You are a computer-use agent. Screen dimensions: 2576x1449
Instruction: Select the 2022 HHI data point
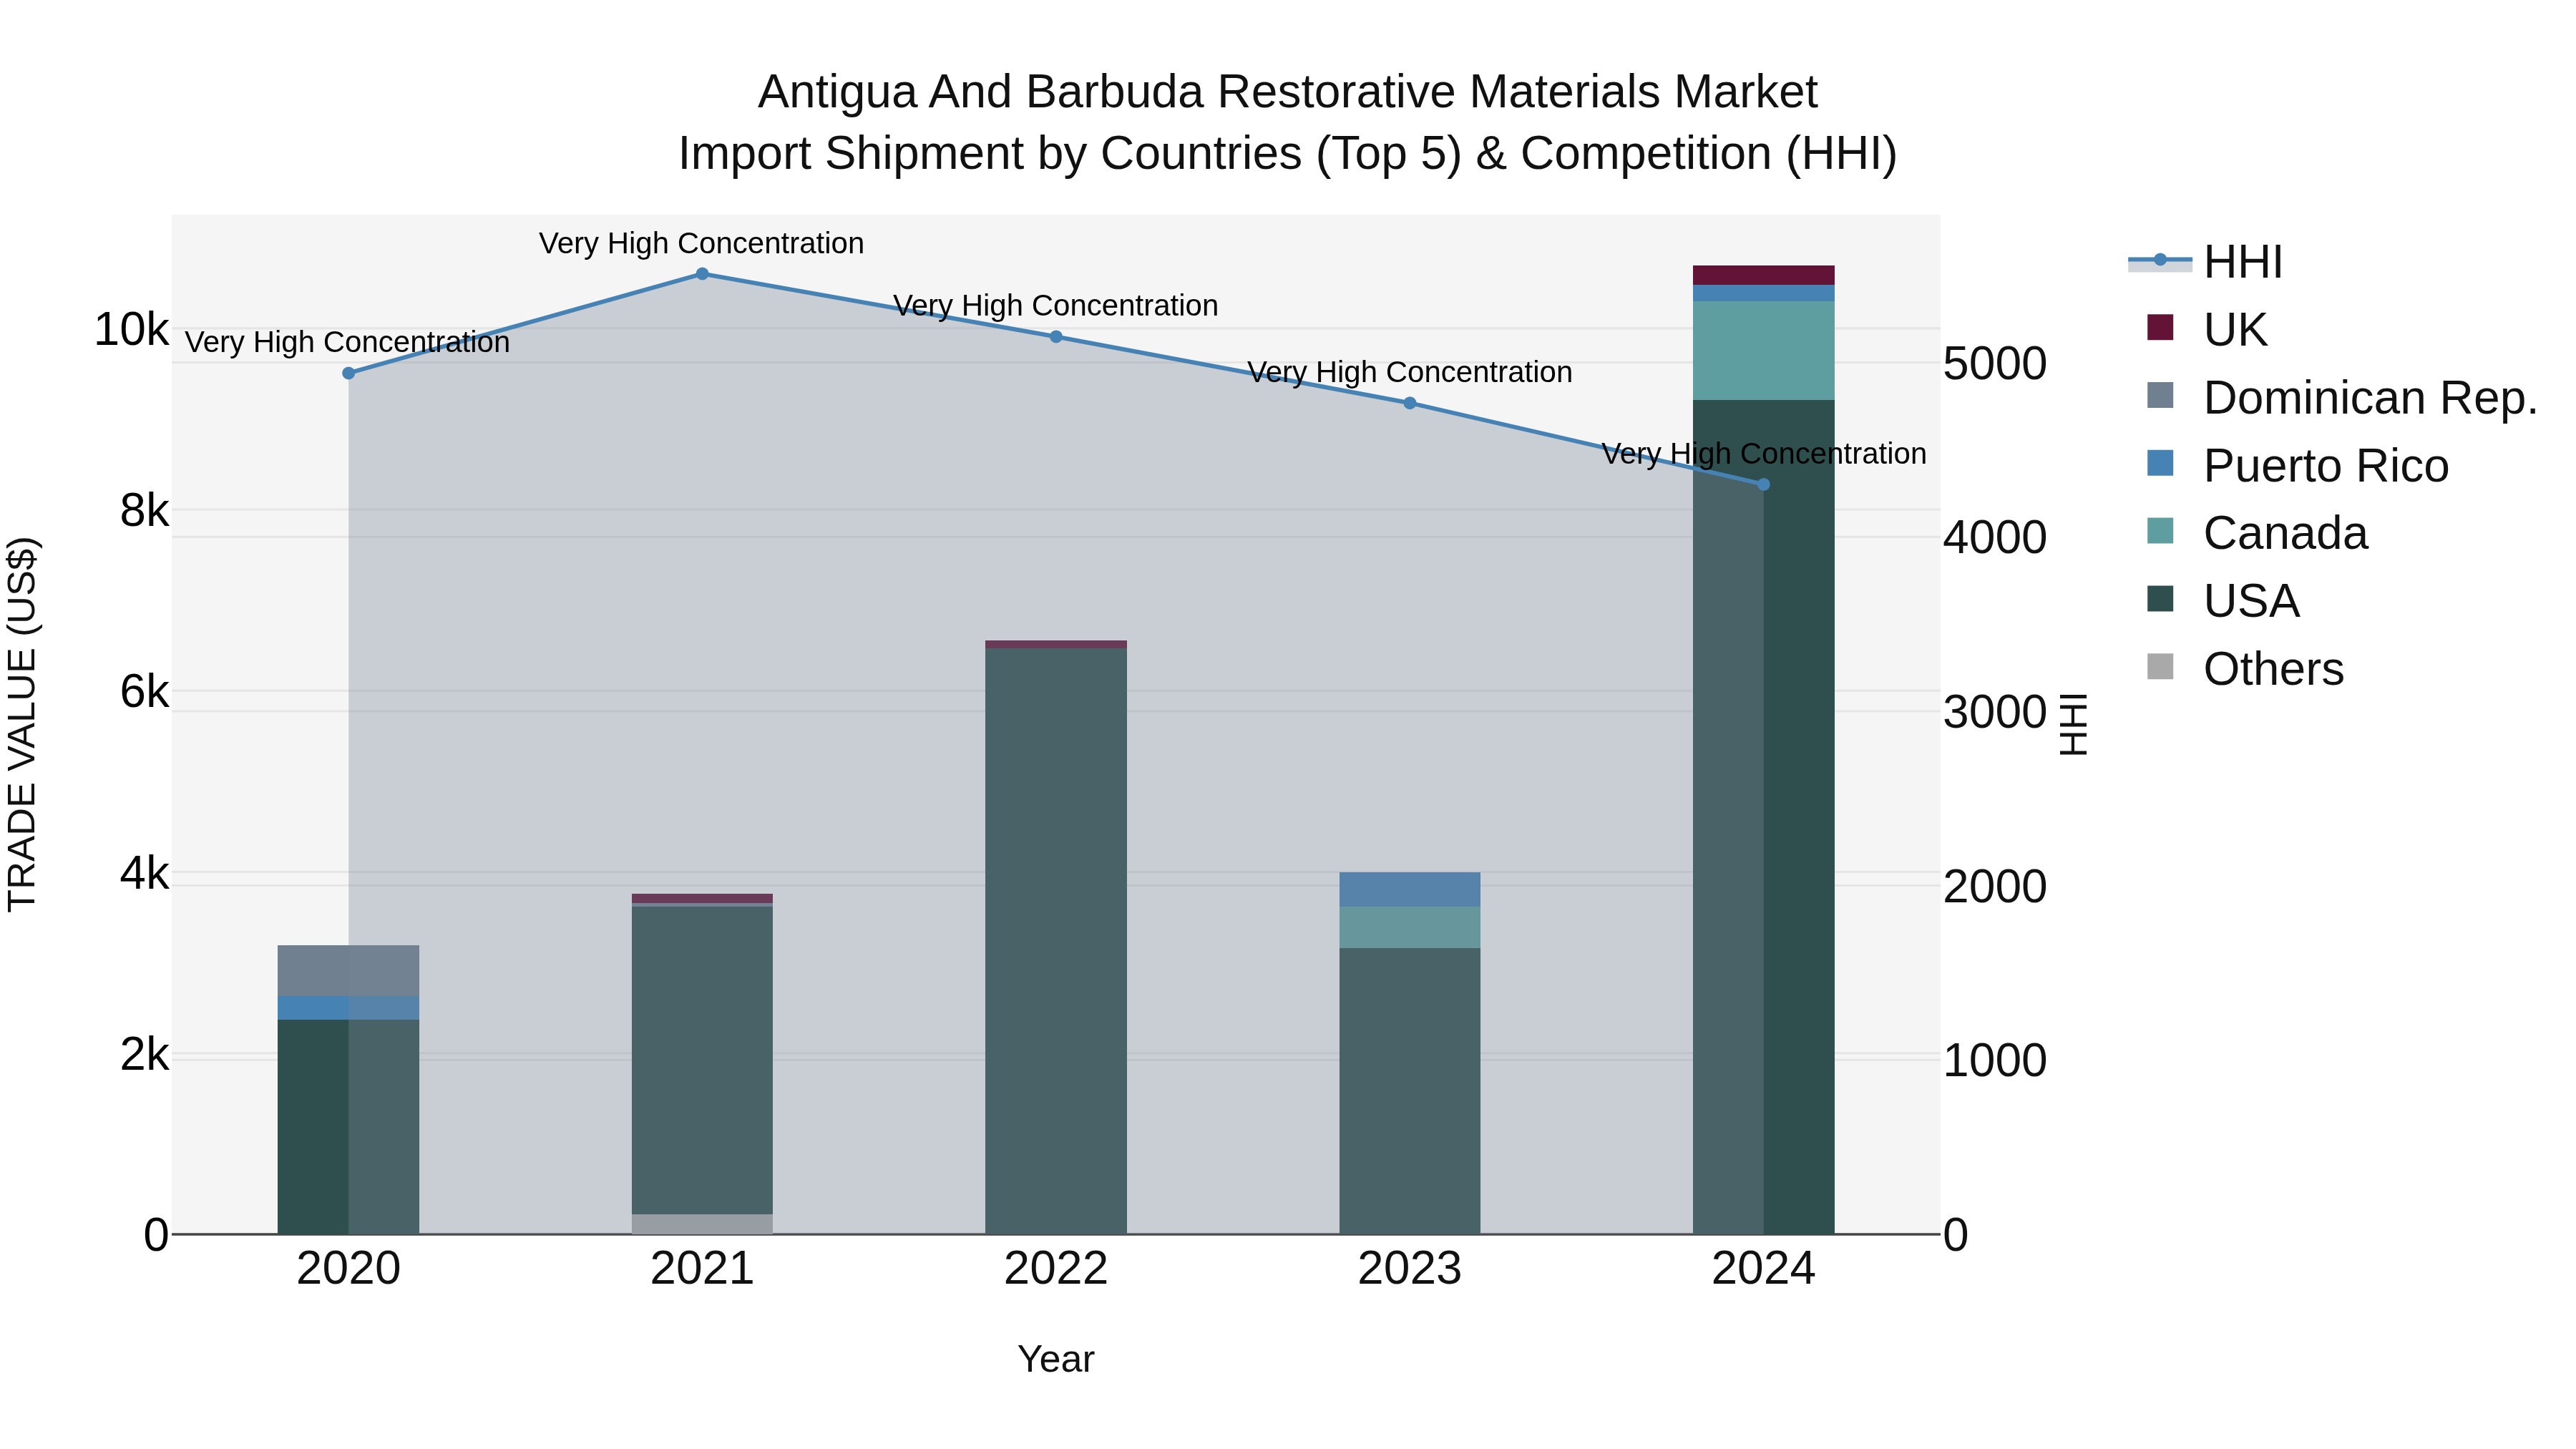pyautogui.click(x=1056, y=337)
